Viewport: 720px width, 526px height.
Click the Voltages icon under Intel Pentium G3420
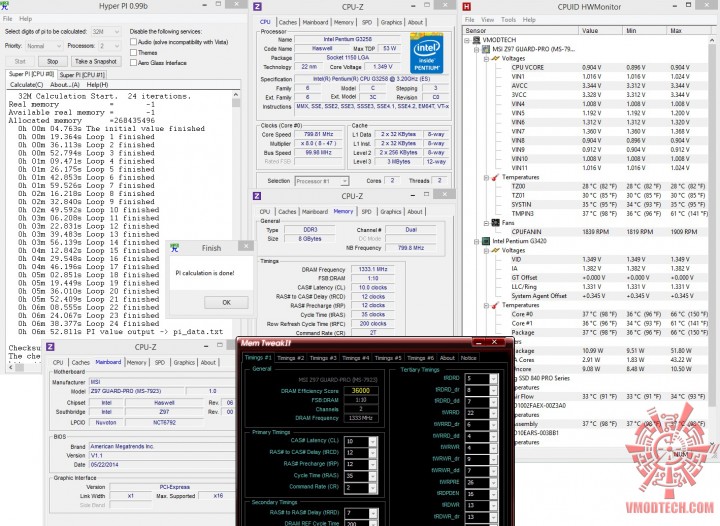(x=495, y=250)
